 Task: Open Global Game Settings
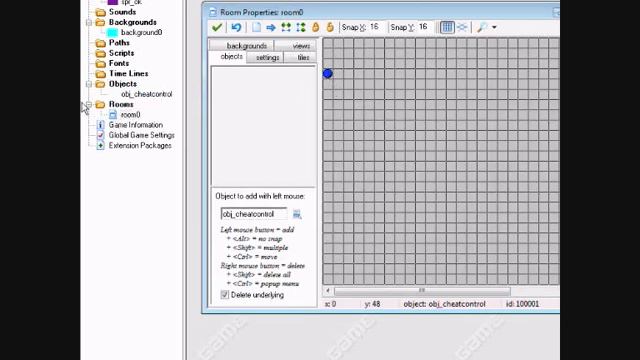coord(141,135)
